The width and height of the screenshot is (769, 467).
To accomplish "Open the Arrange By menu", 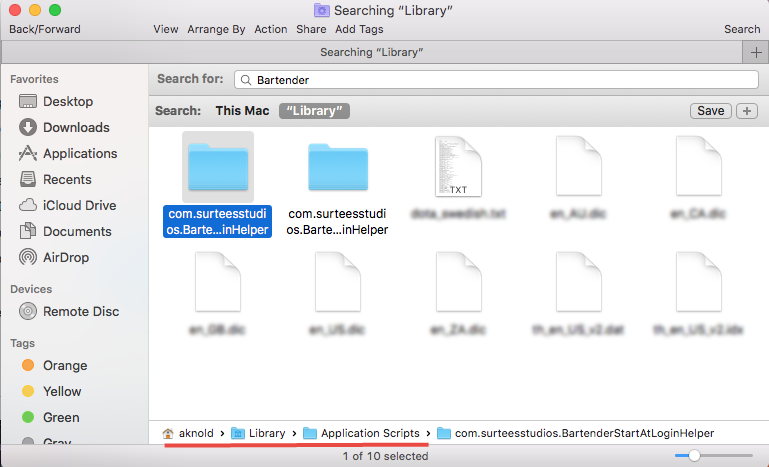I will pyautogui.click(x=216, y=29).
